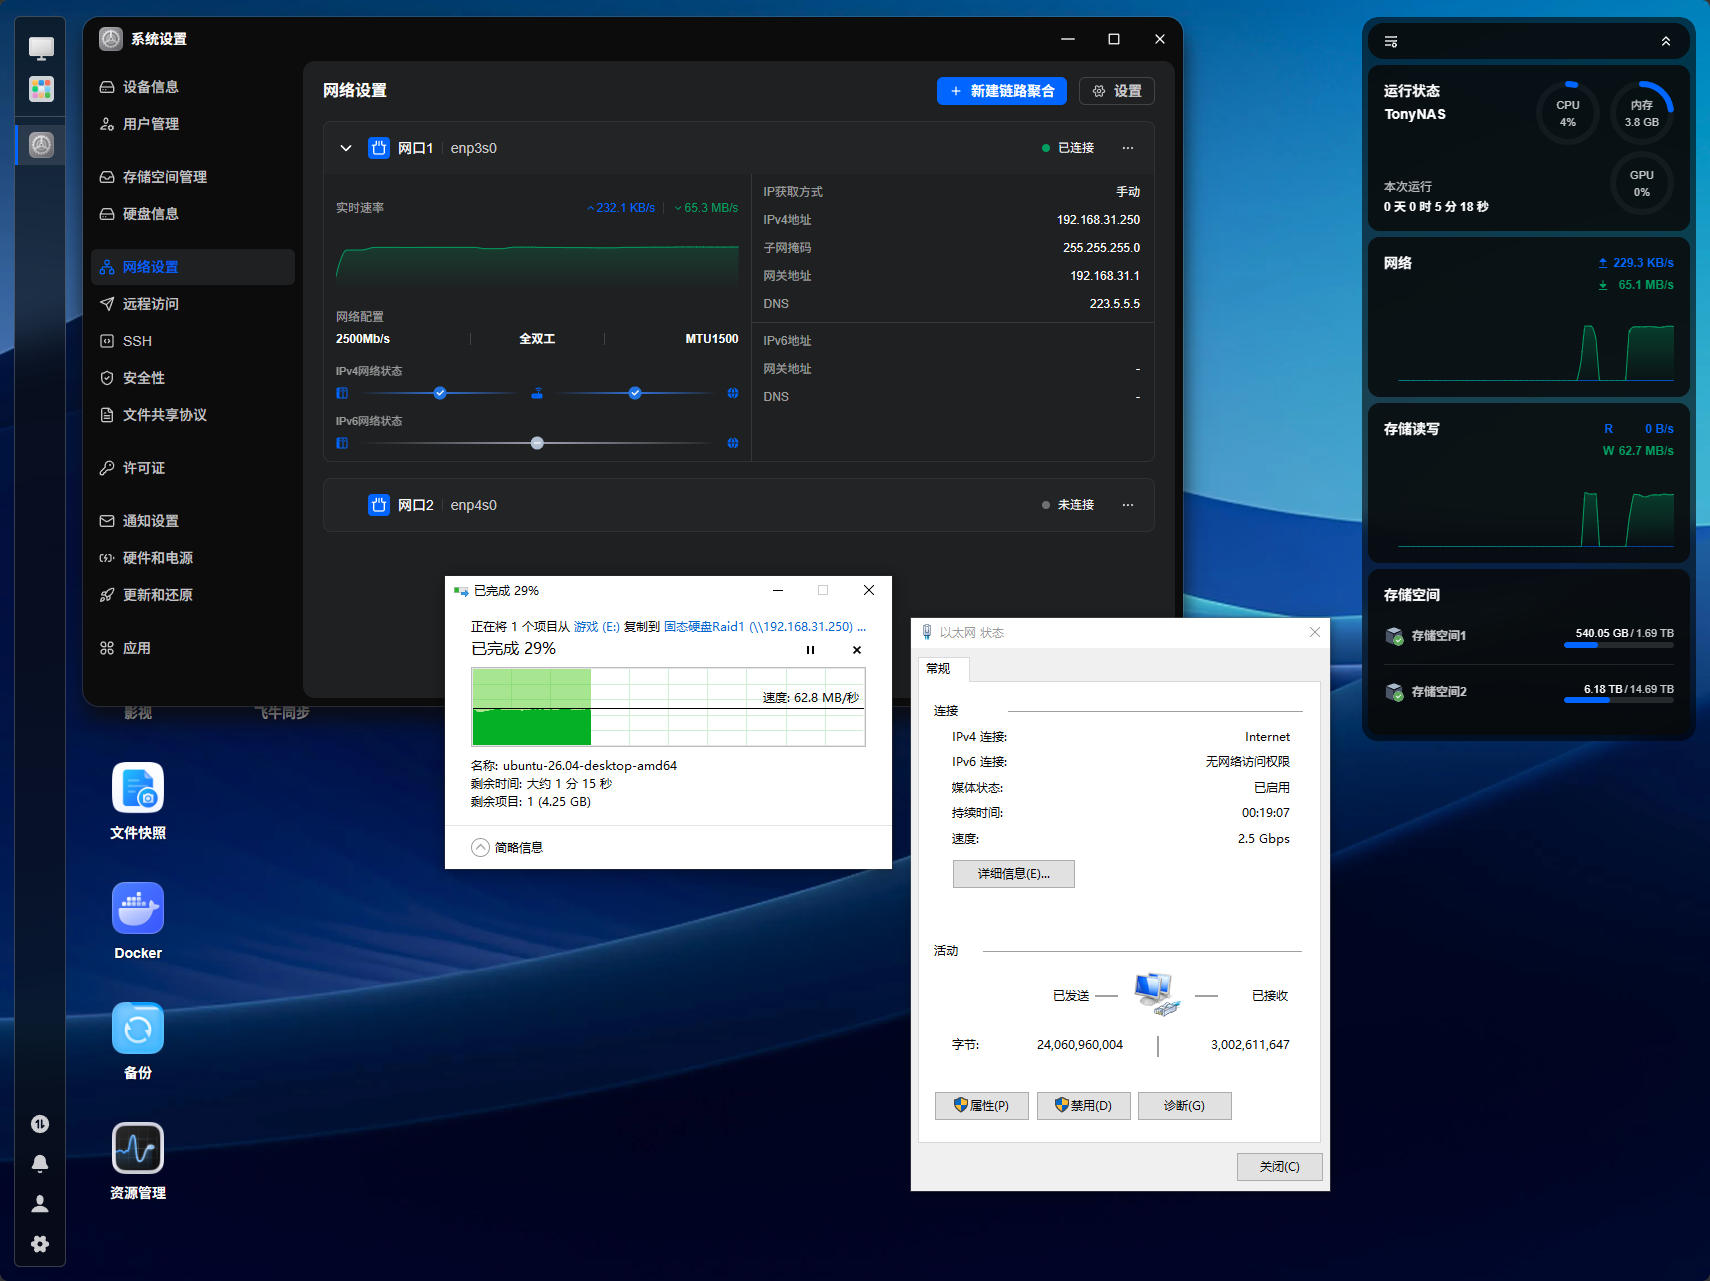Click DNS value 223.5.5.5
Viewport: 1710px width, 1281px height.
[x=1115, y=304]
